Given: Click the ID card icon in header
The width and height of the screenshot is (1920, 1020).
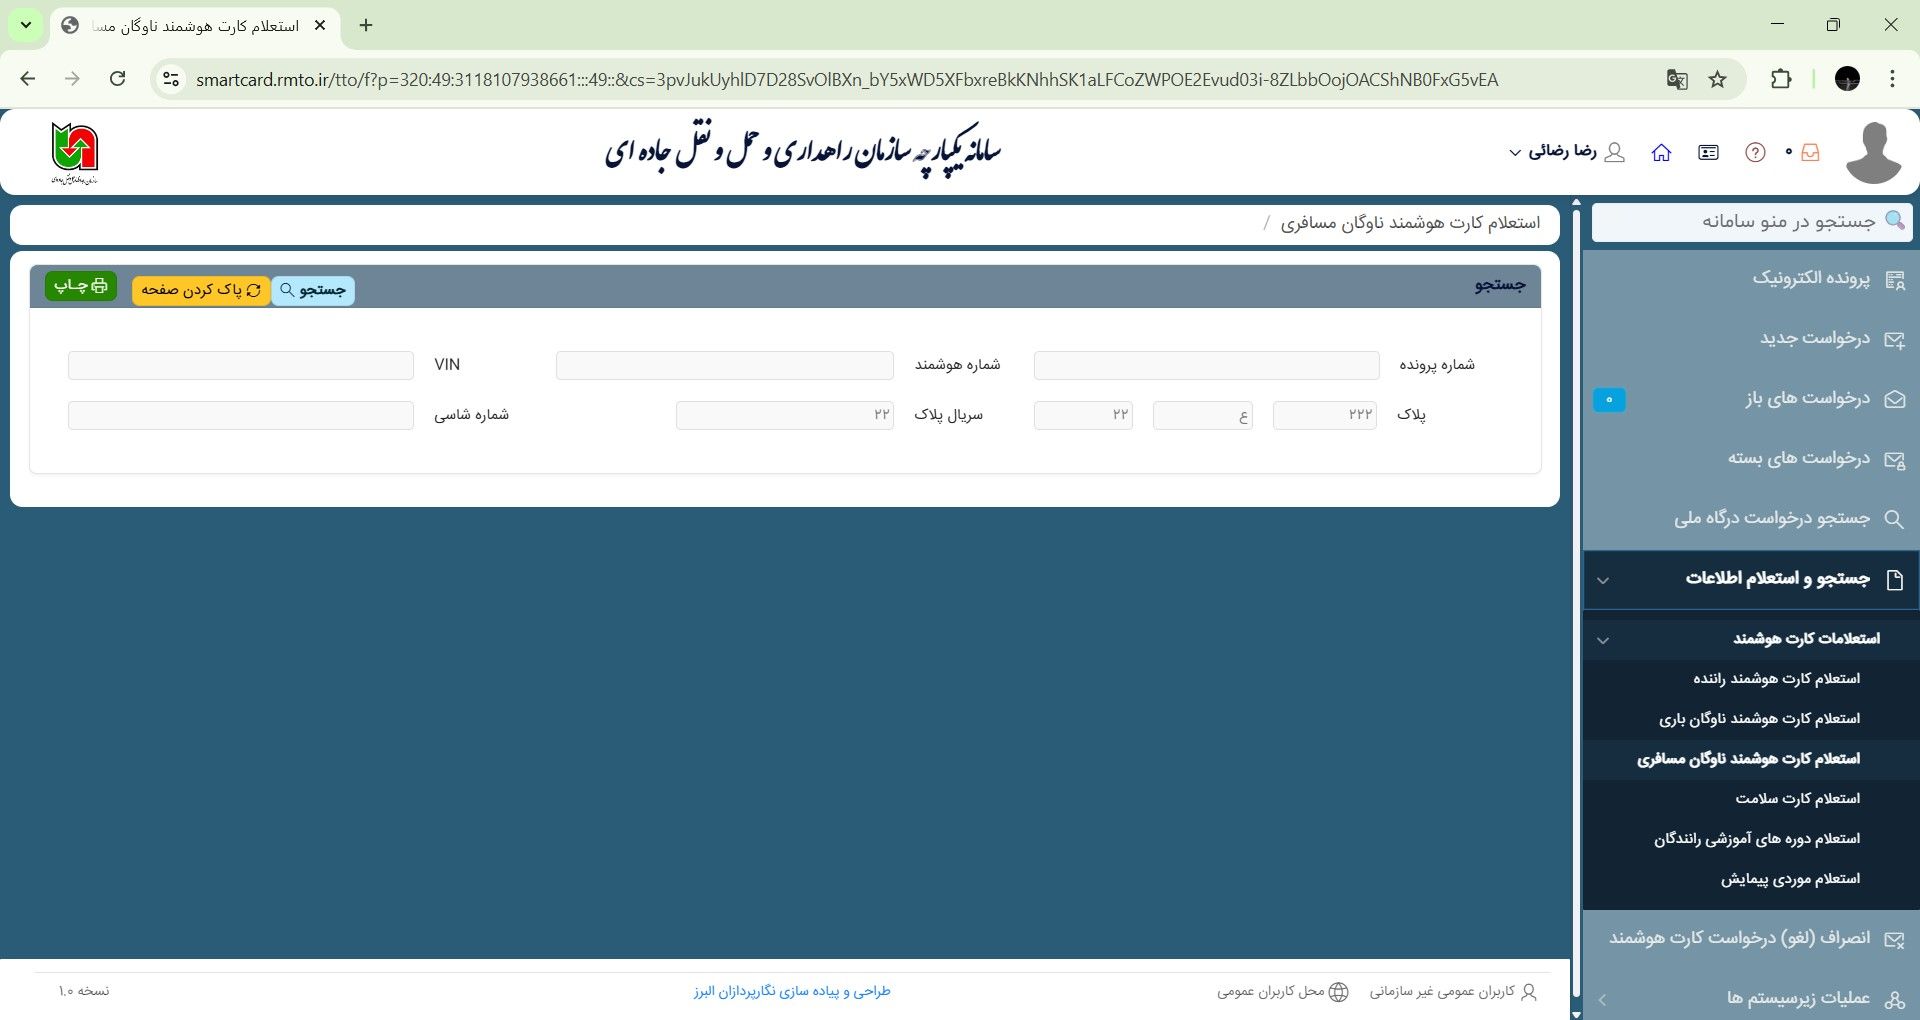Looking at the screenshot, I should coord(1708,152).
